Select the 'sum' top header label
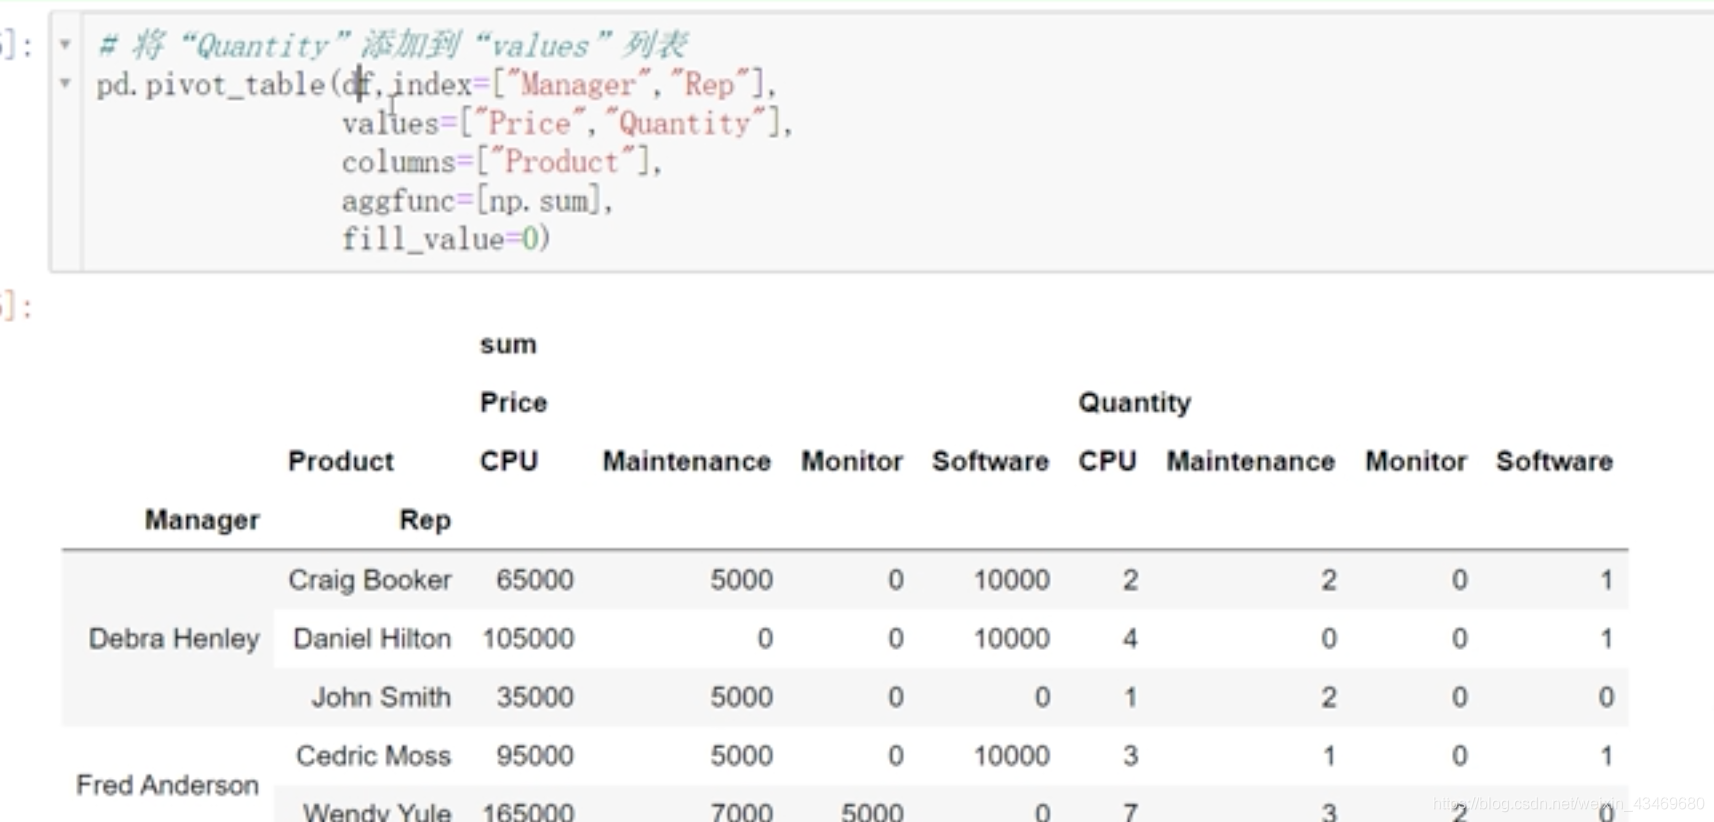 click(508, 345)
